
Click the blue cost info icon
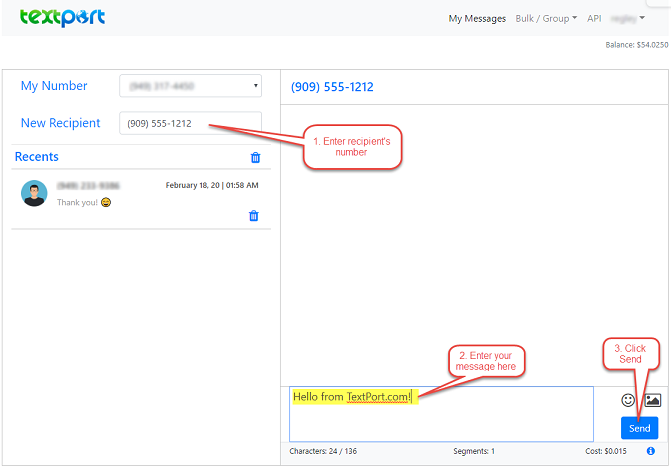tap(650, 451)
